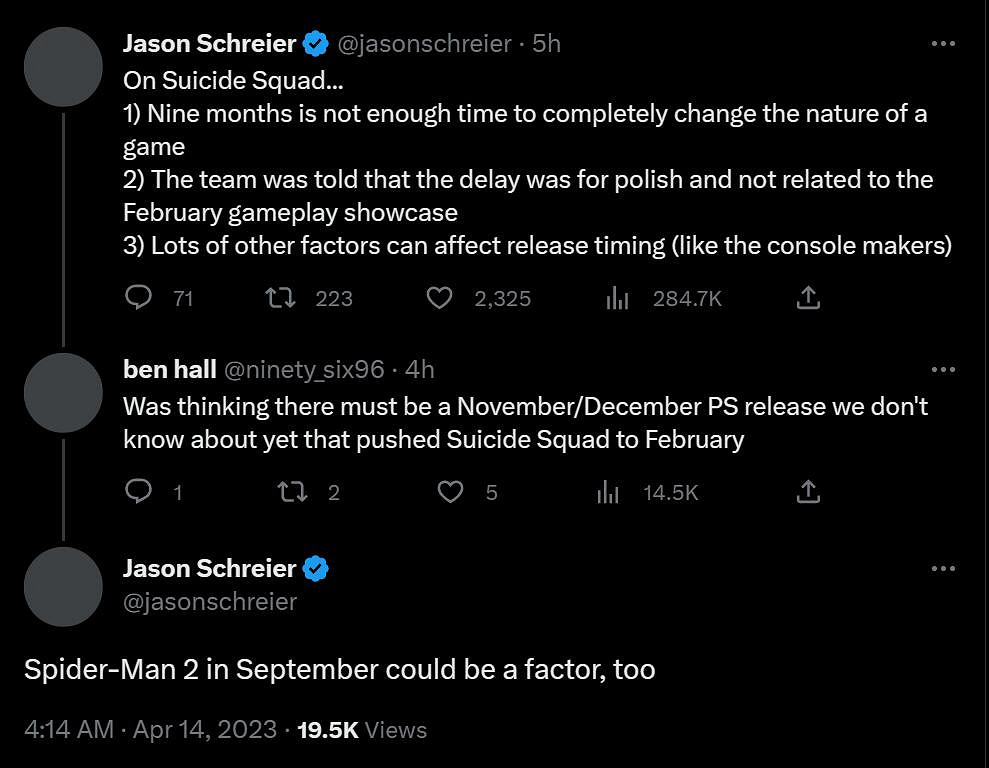Like the tweet with 2,325 likes
Image resolution: width=989 pixels, height=768 pixels.
pos(440,298)
